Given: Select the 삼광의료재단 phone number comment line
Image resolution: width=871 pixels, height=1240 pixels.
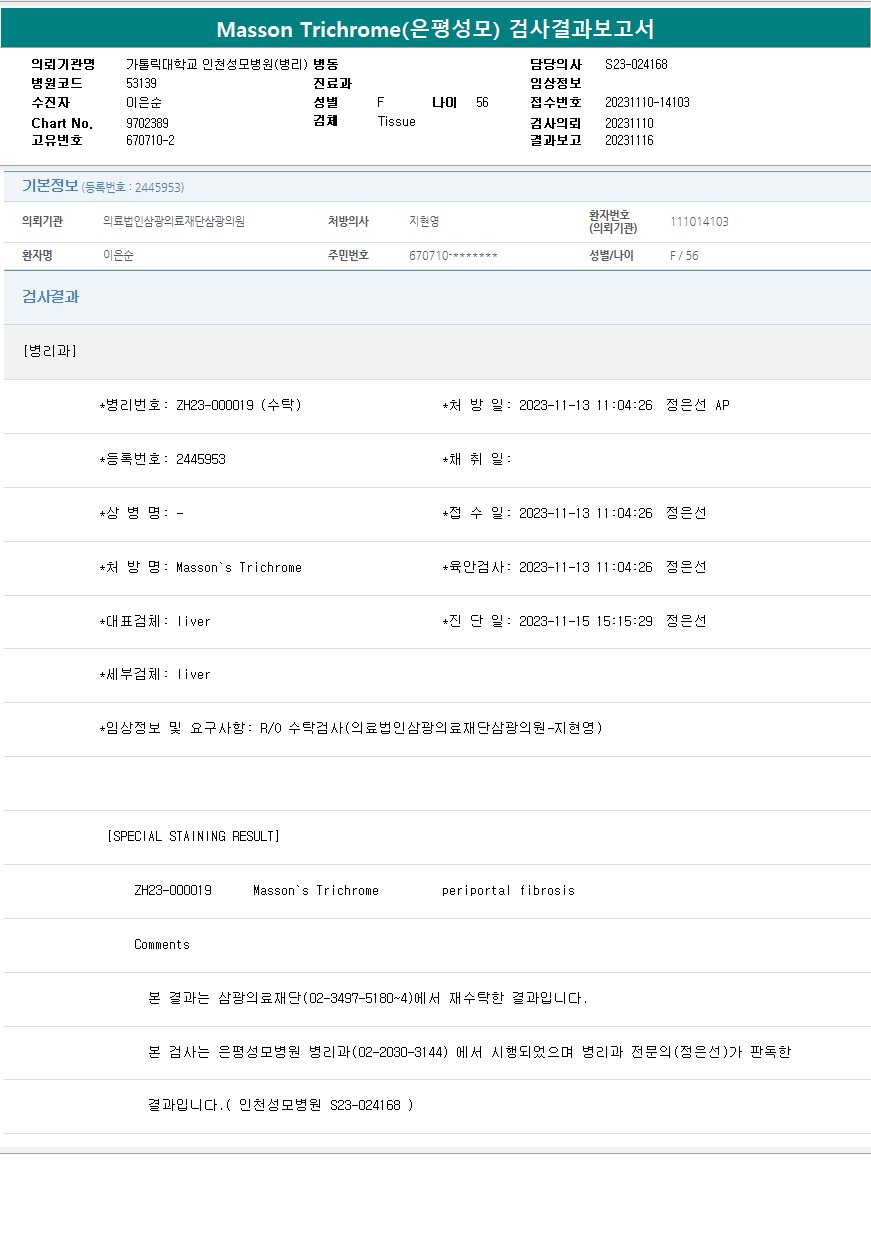Looking at the screenshot, I should 367,998.
